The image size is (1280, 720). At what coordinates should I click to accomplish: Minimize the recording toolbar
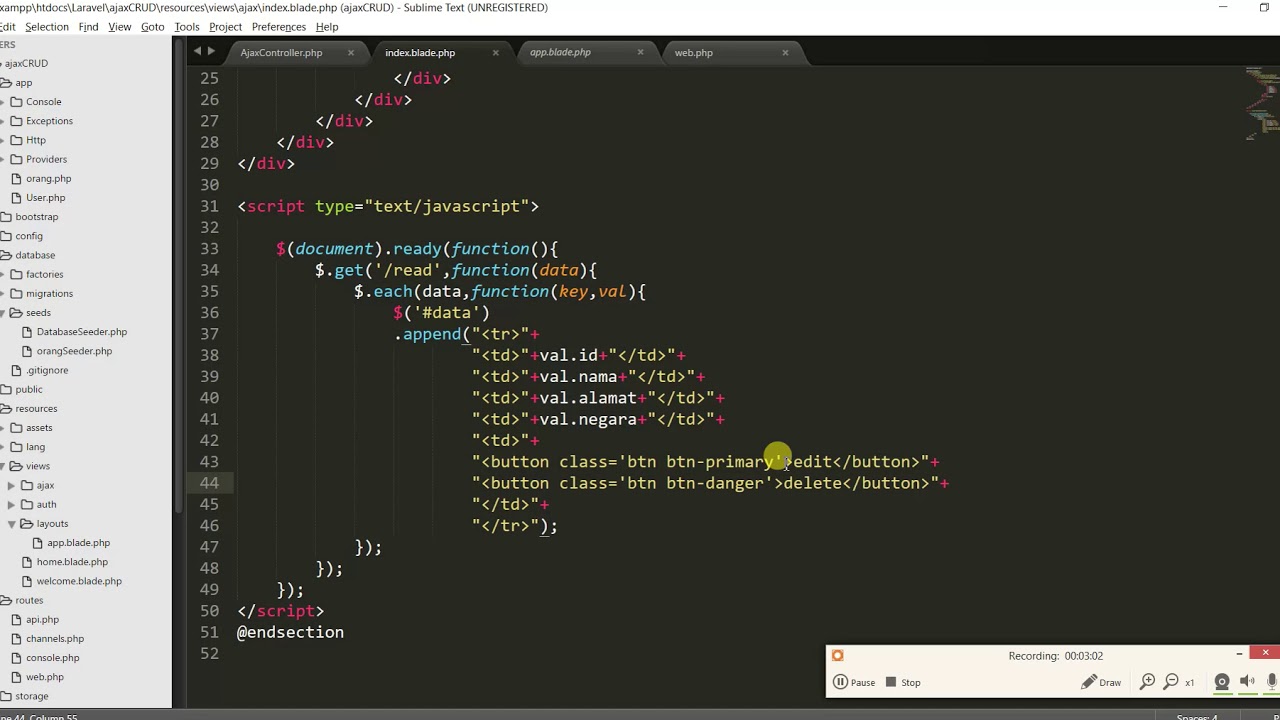[1239, 653]
